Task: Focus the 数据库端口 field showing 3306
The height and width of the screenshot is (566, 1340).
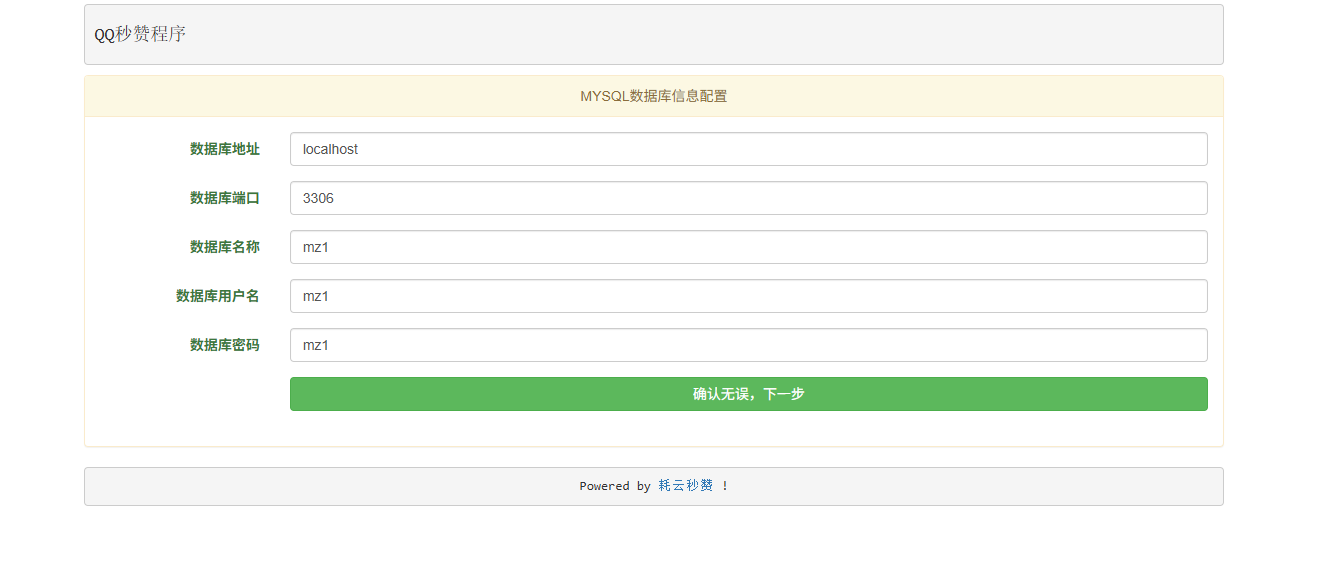Action: point(748,198)
